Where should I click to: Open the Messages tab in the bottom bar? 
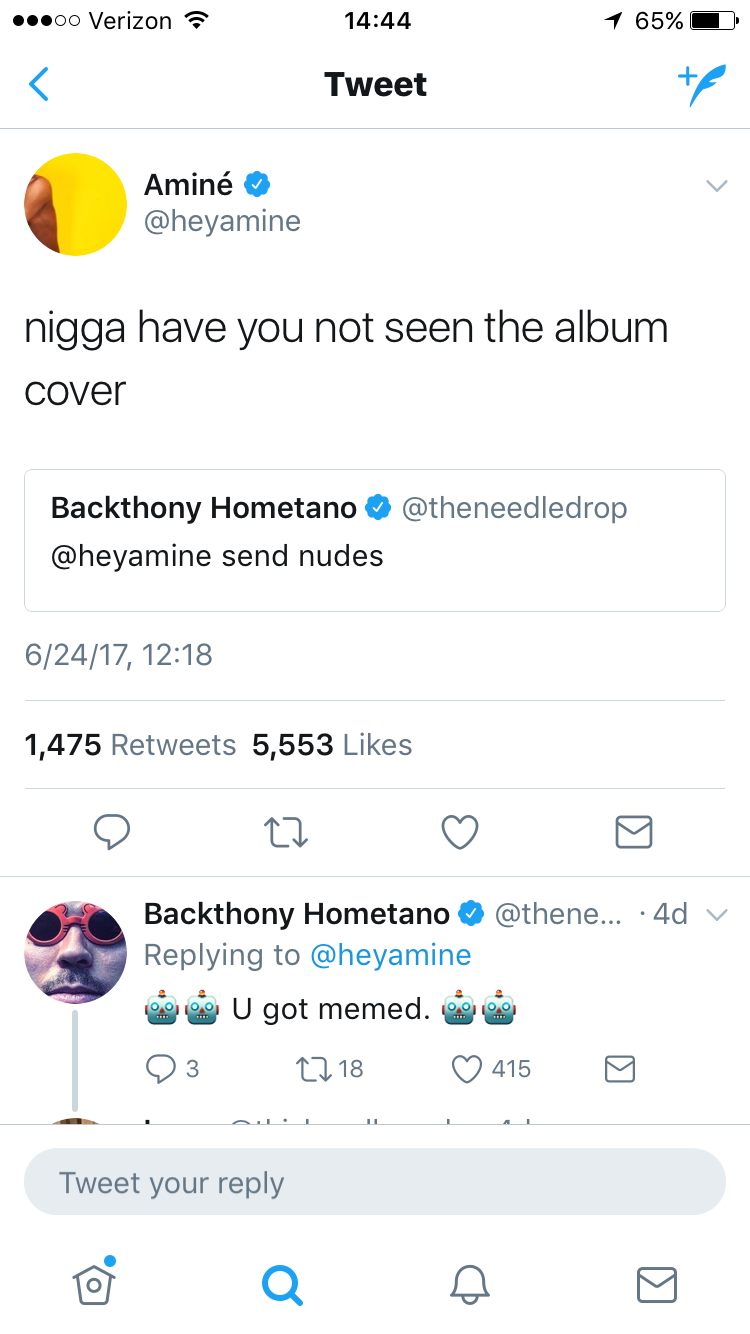pos(657,1283)
